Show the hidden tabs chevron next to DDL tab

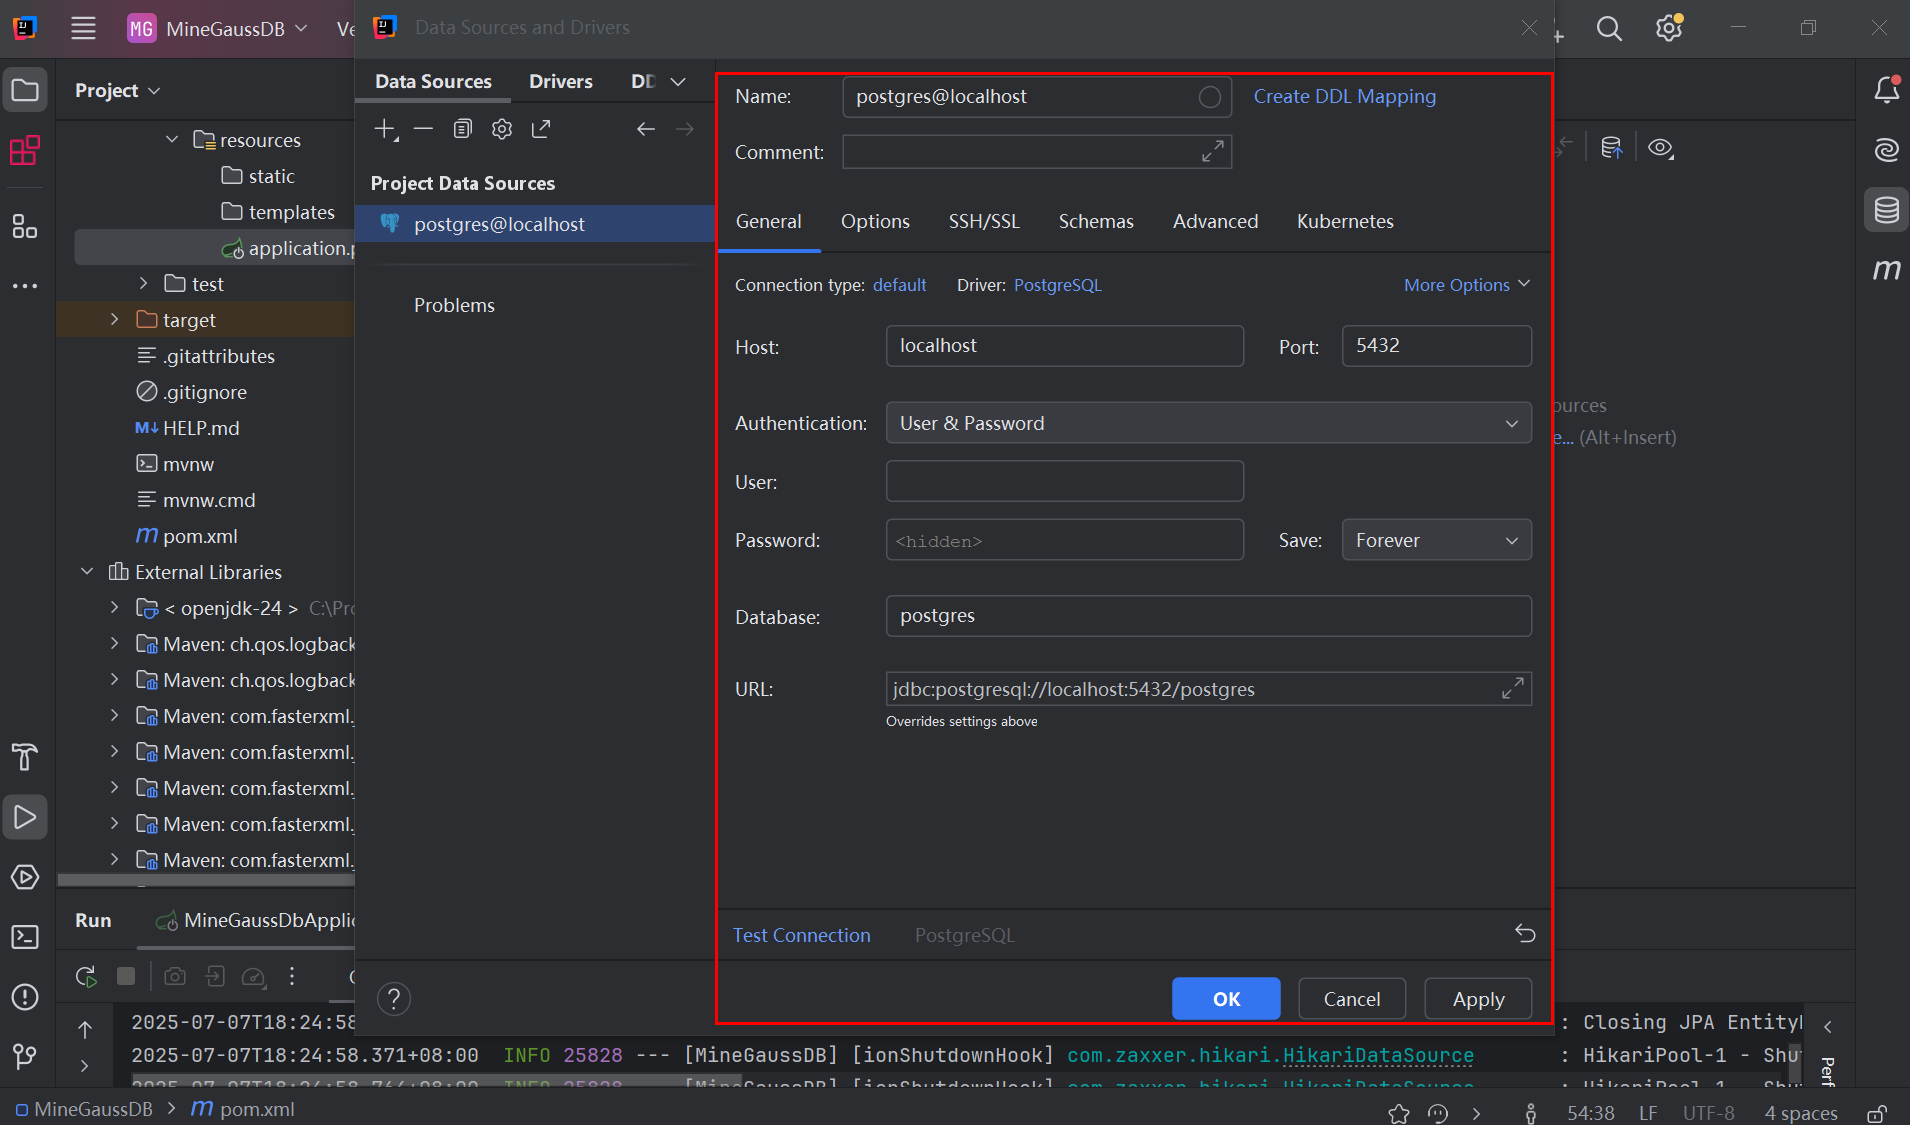tap(678, 82)
